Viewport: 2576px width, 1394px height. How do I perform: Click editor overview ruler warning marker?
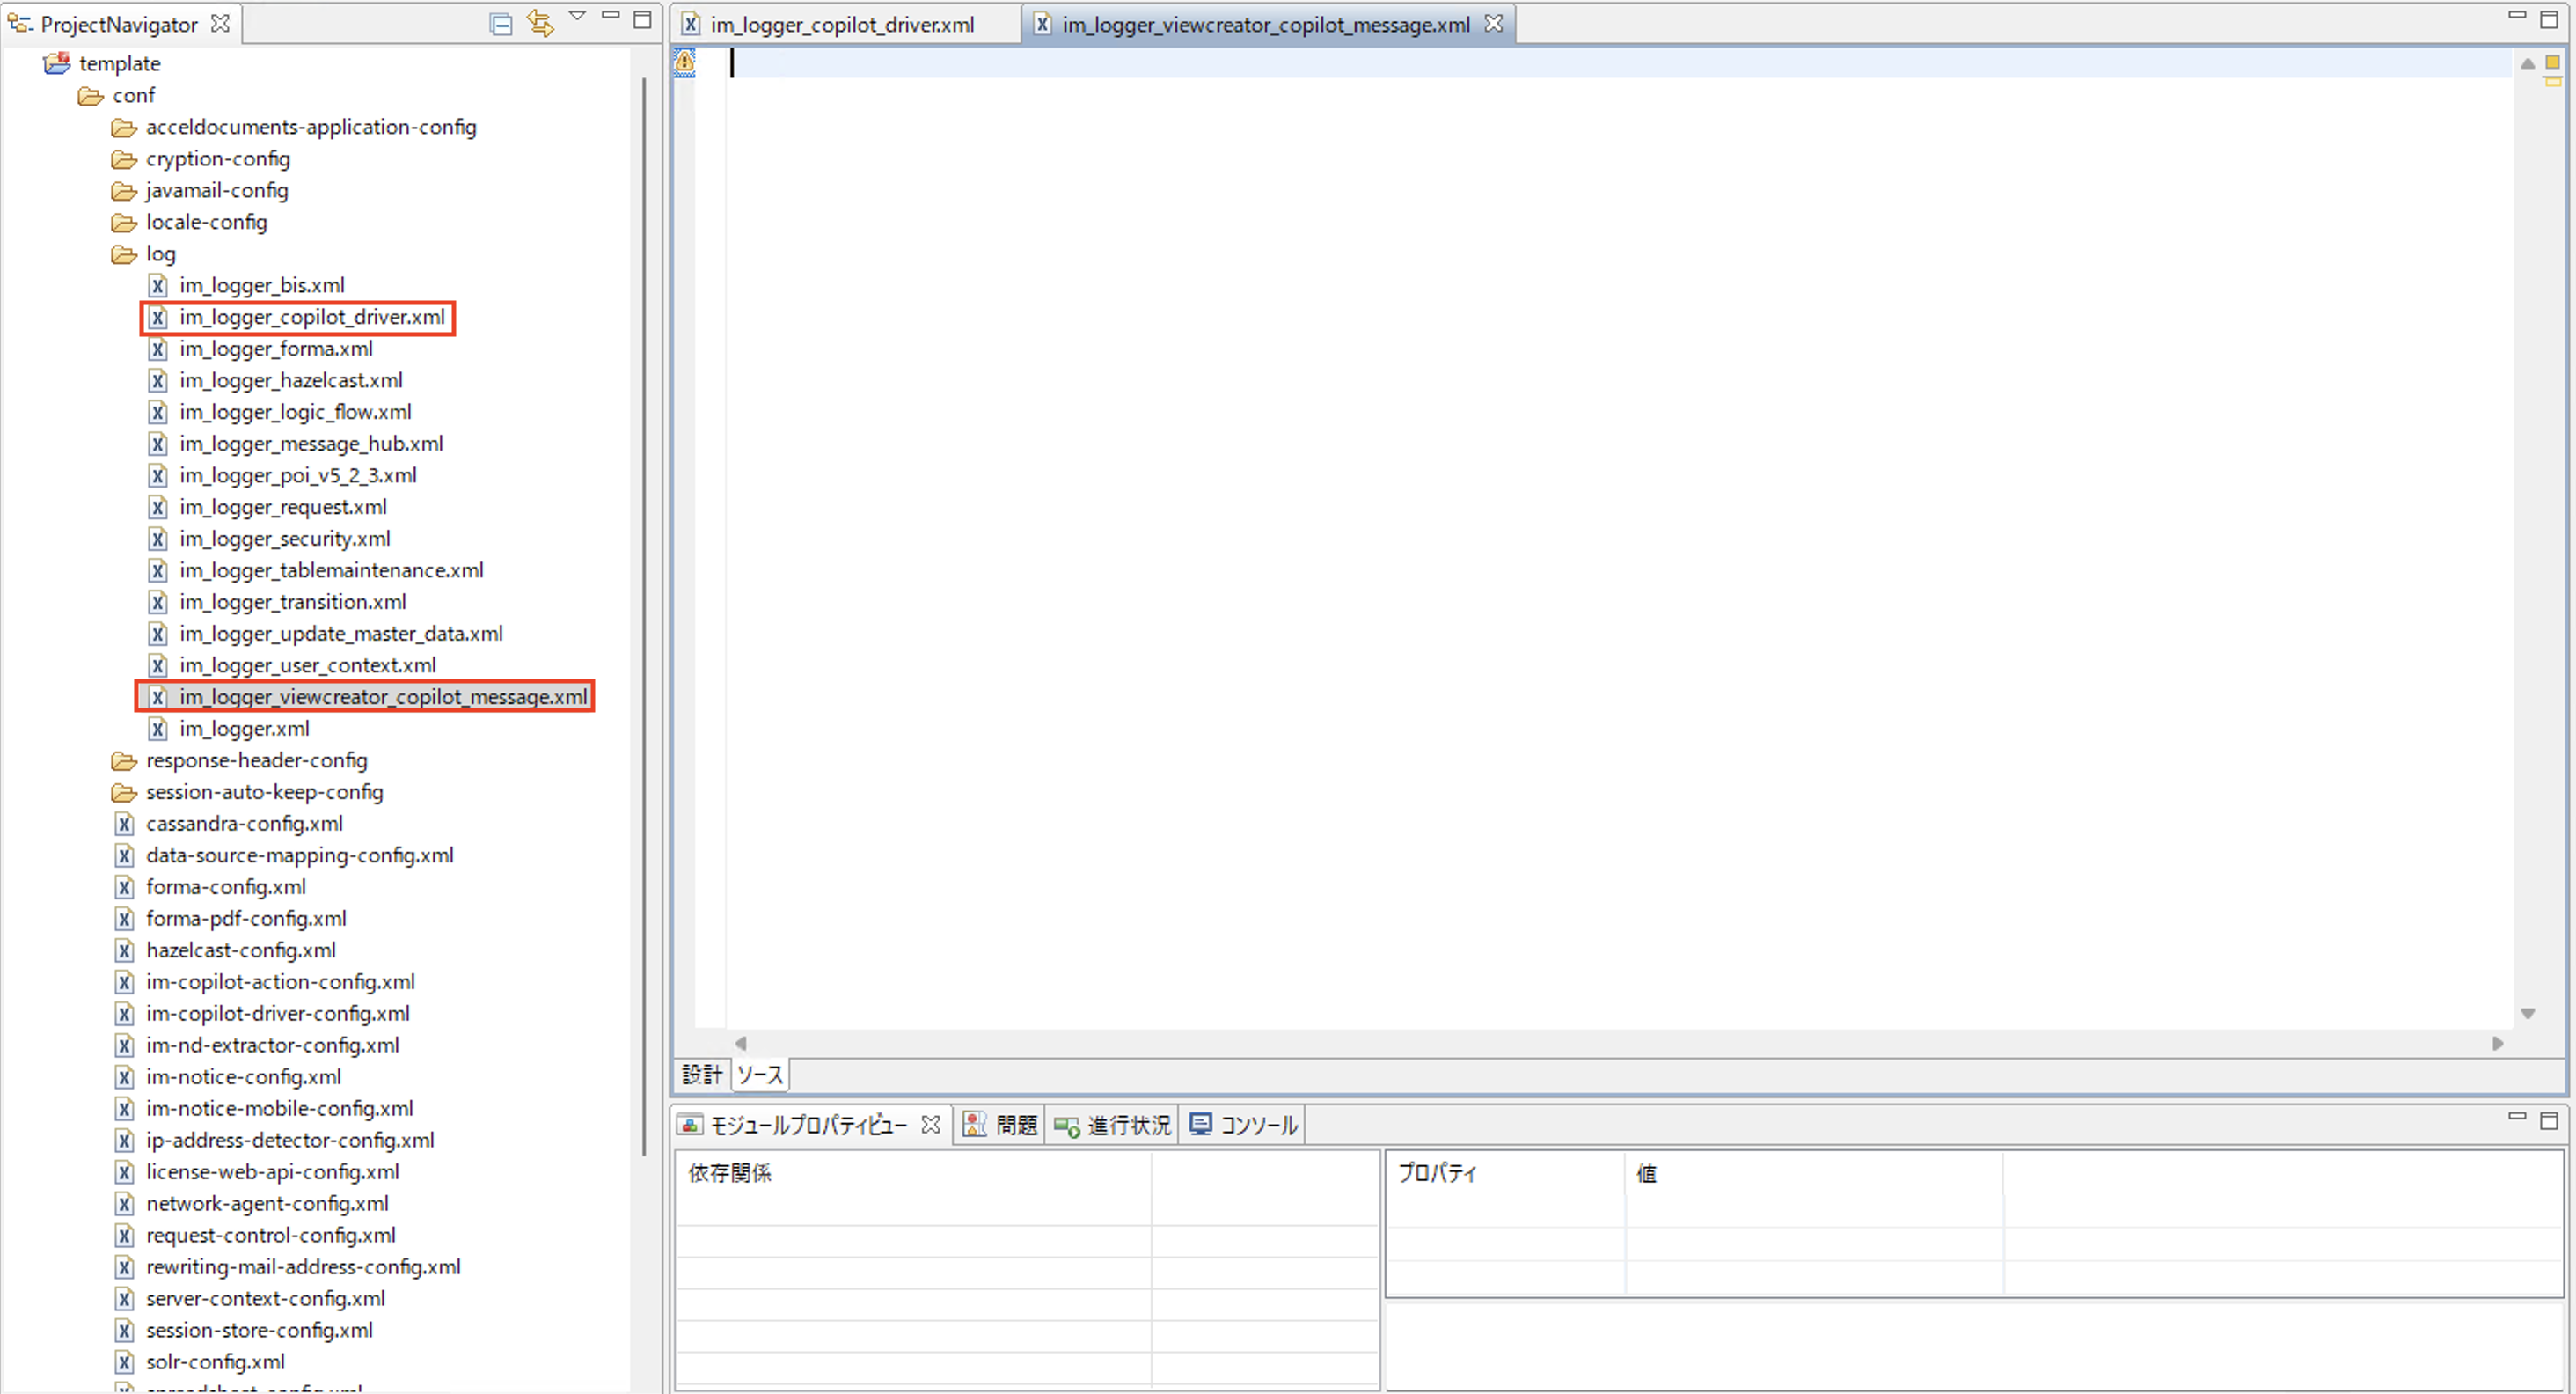2552,82
